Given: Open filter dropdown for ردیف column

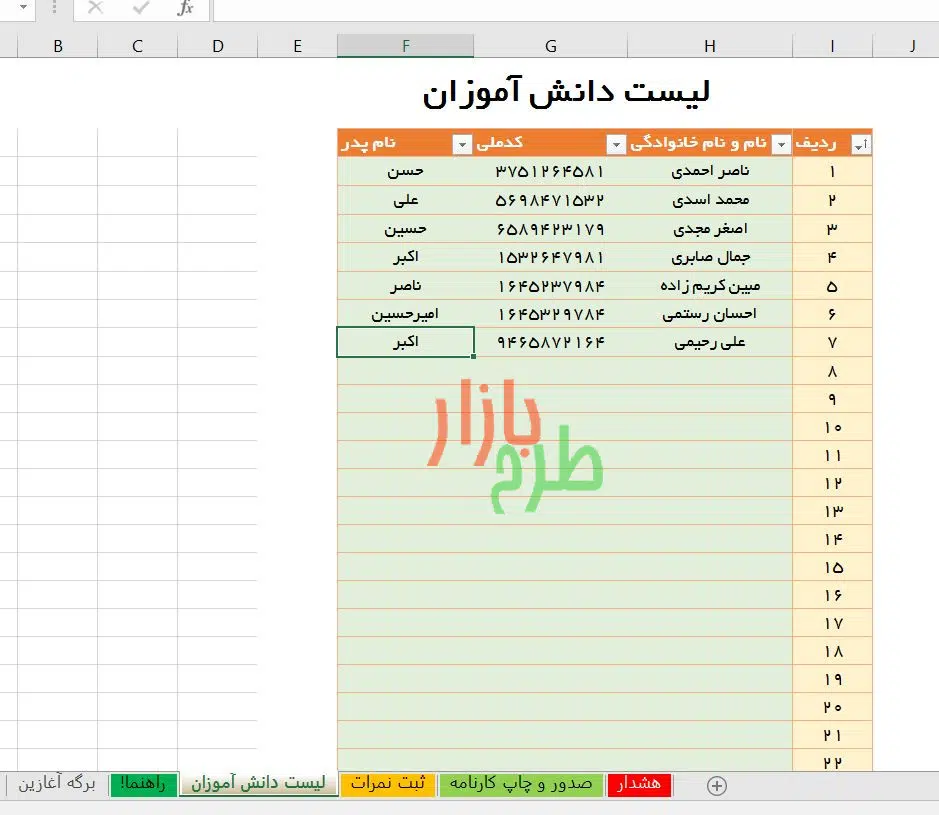Looking at the screenshot, I should pos(860,145).
